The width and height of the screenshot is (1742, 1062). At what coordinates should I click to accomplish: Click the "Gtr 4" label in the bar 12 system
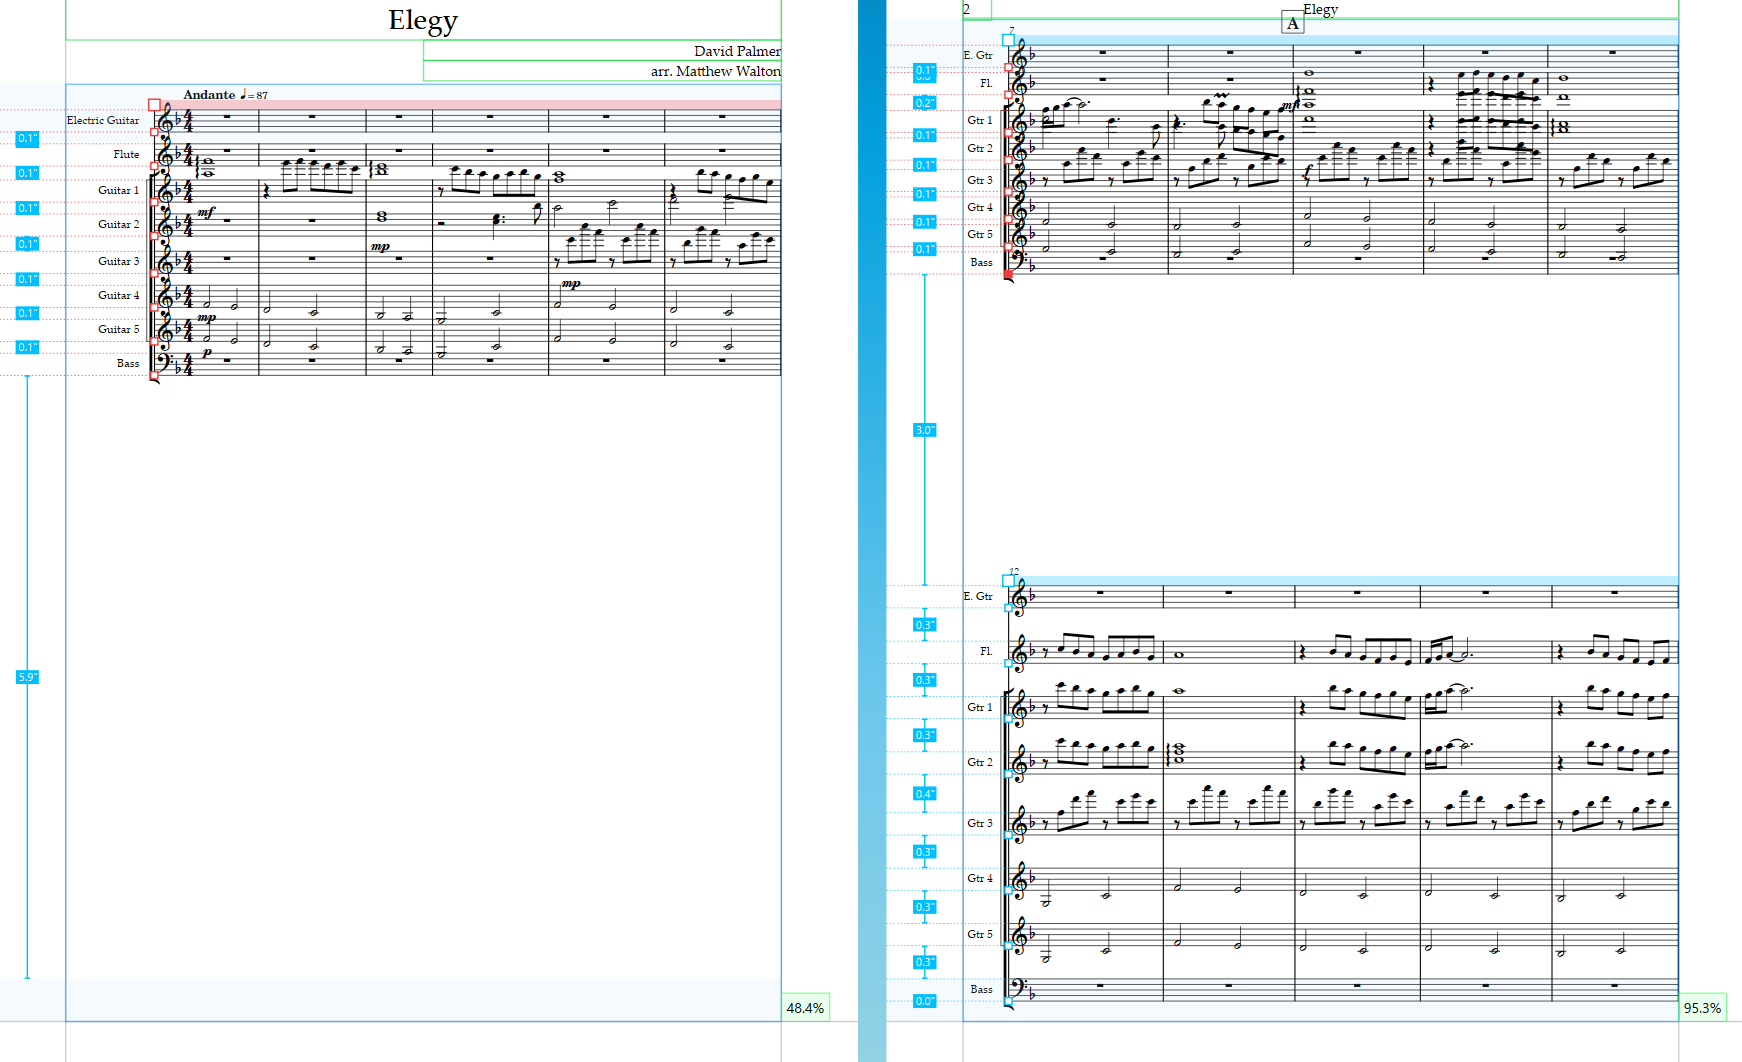980,878
